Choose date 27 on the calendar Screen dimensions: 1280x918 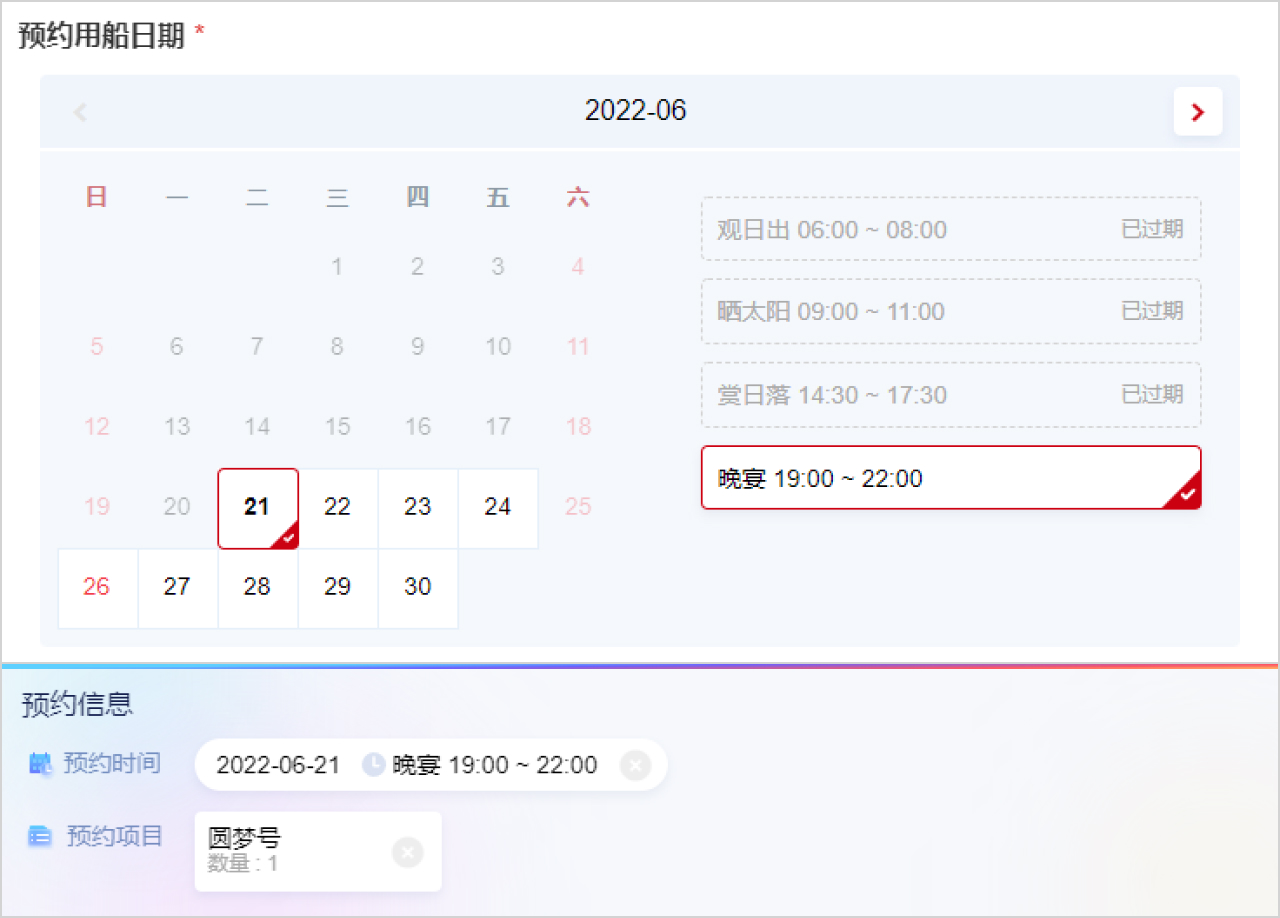[177, 588]
